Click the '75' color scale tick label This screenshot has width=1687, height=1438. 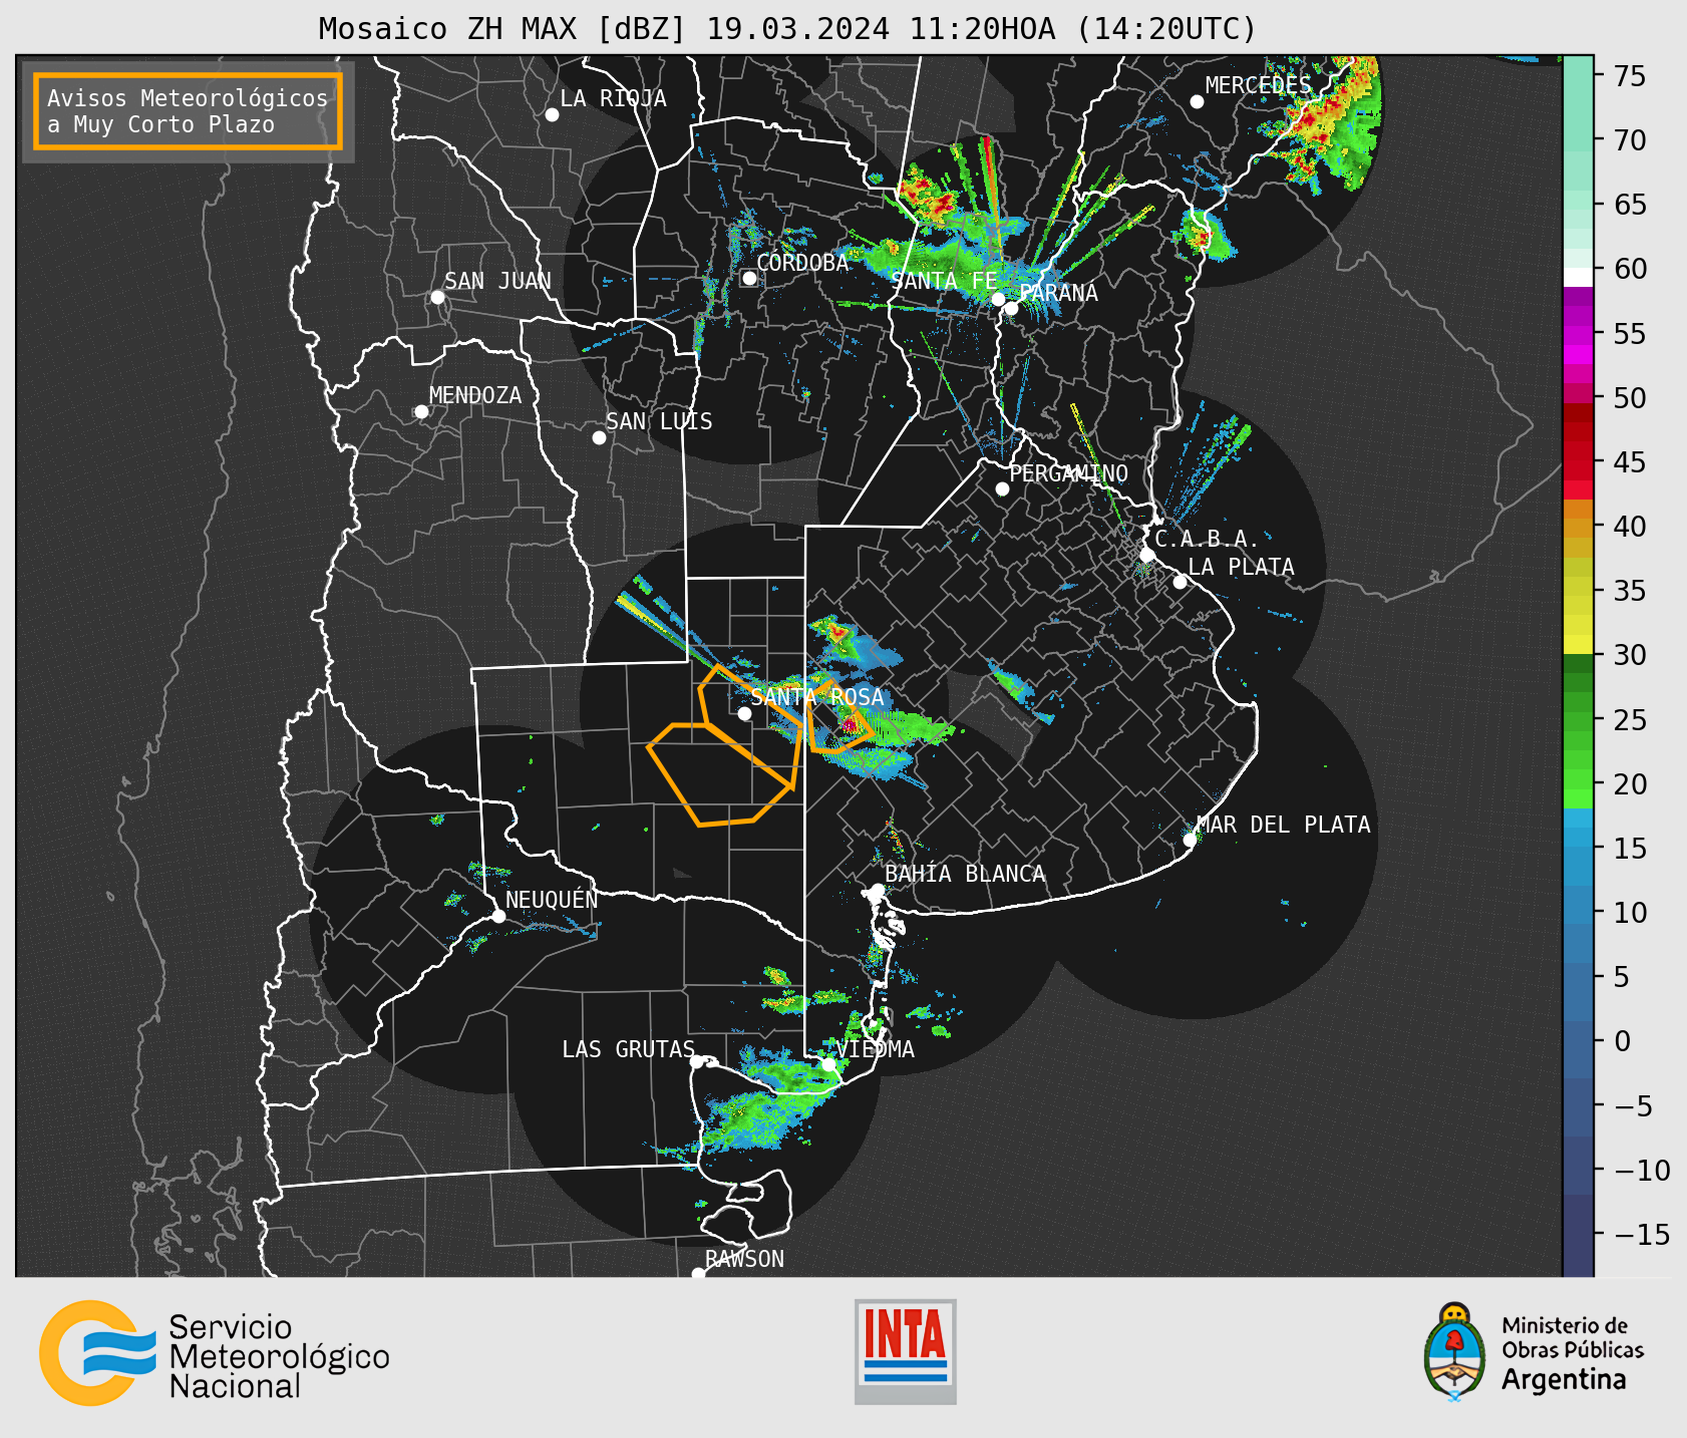click(x=1630, y=76)
